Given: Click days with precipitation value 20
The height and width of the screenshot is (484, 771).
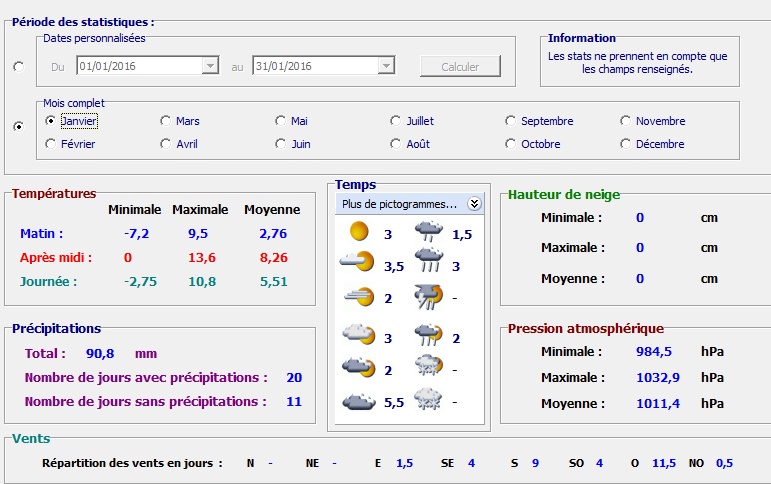Looking at the screenshot, I should (x=294, y=378).
